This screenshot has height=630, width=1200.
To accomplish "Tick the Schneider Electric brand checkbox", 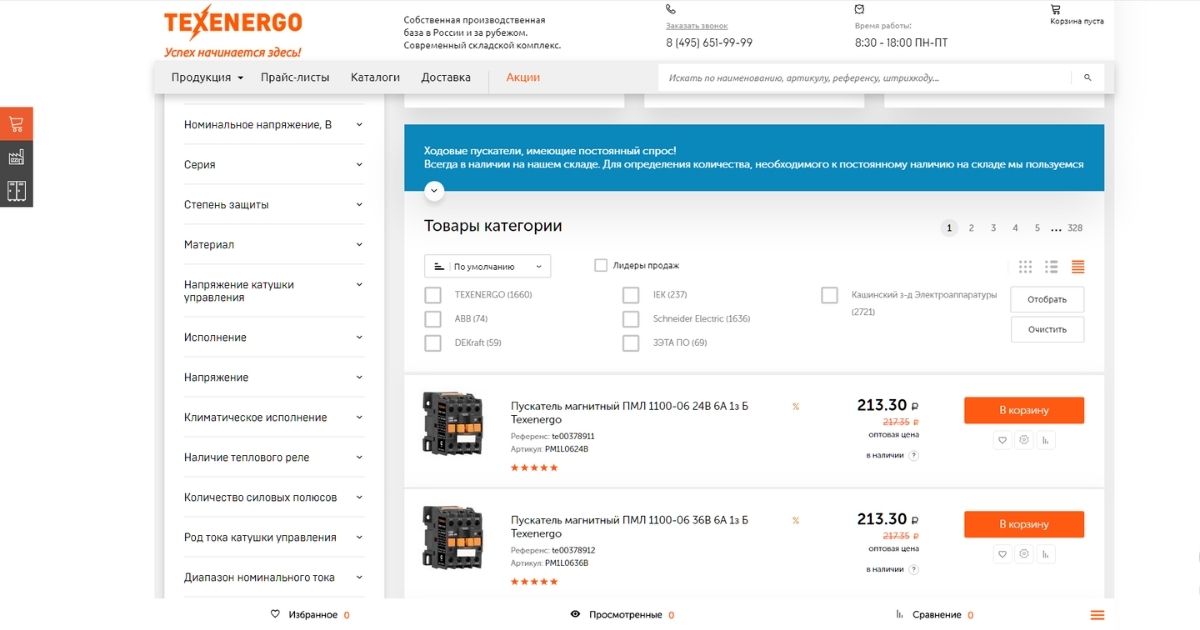I will click(x=631, y=319).
